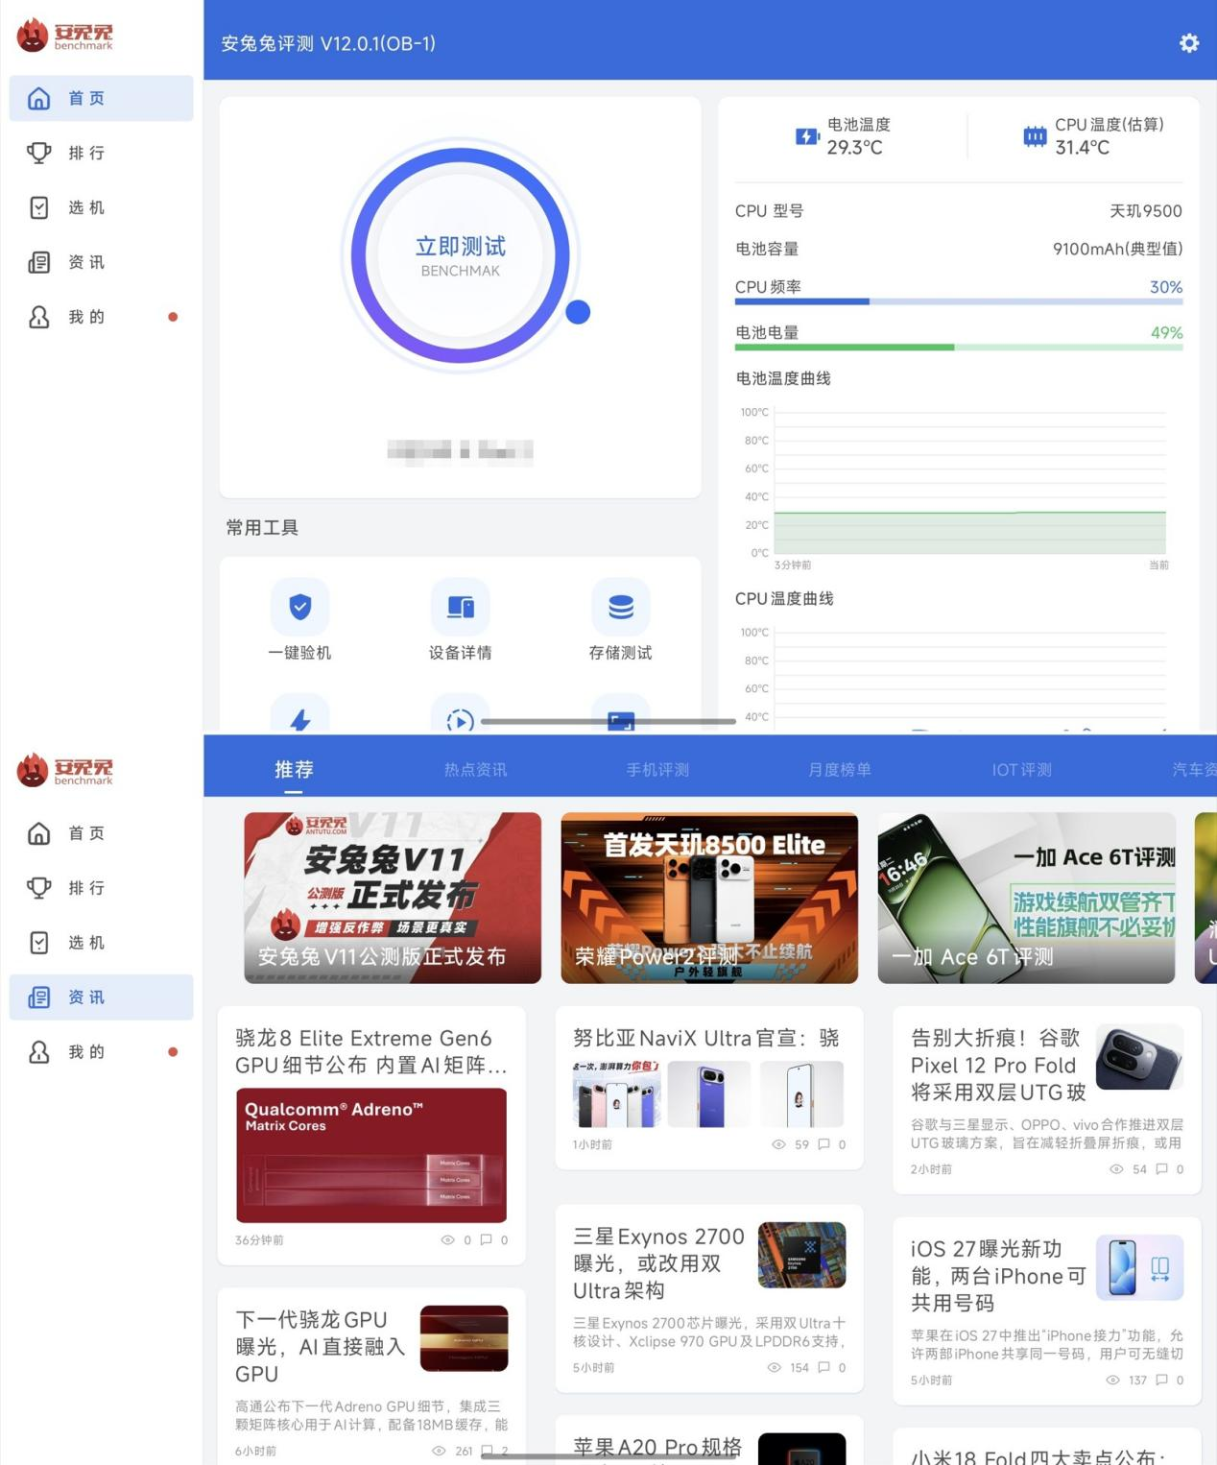This screenshot has height=1465, width=1217.
Task: Click views eye icon on Pixel 12 article
Action: point(1116,1169)
